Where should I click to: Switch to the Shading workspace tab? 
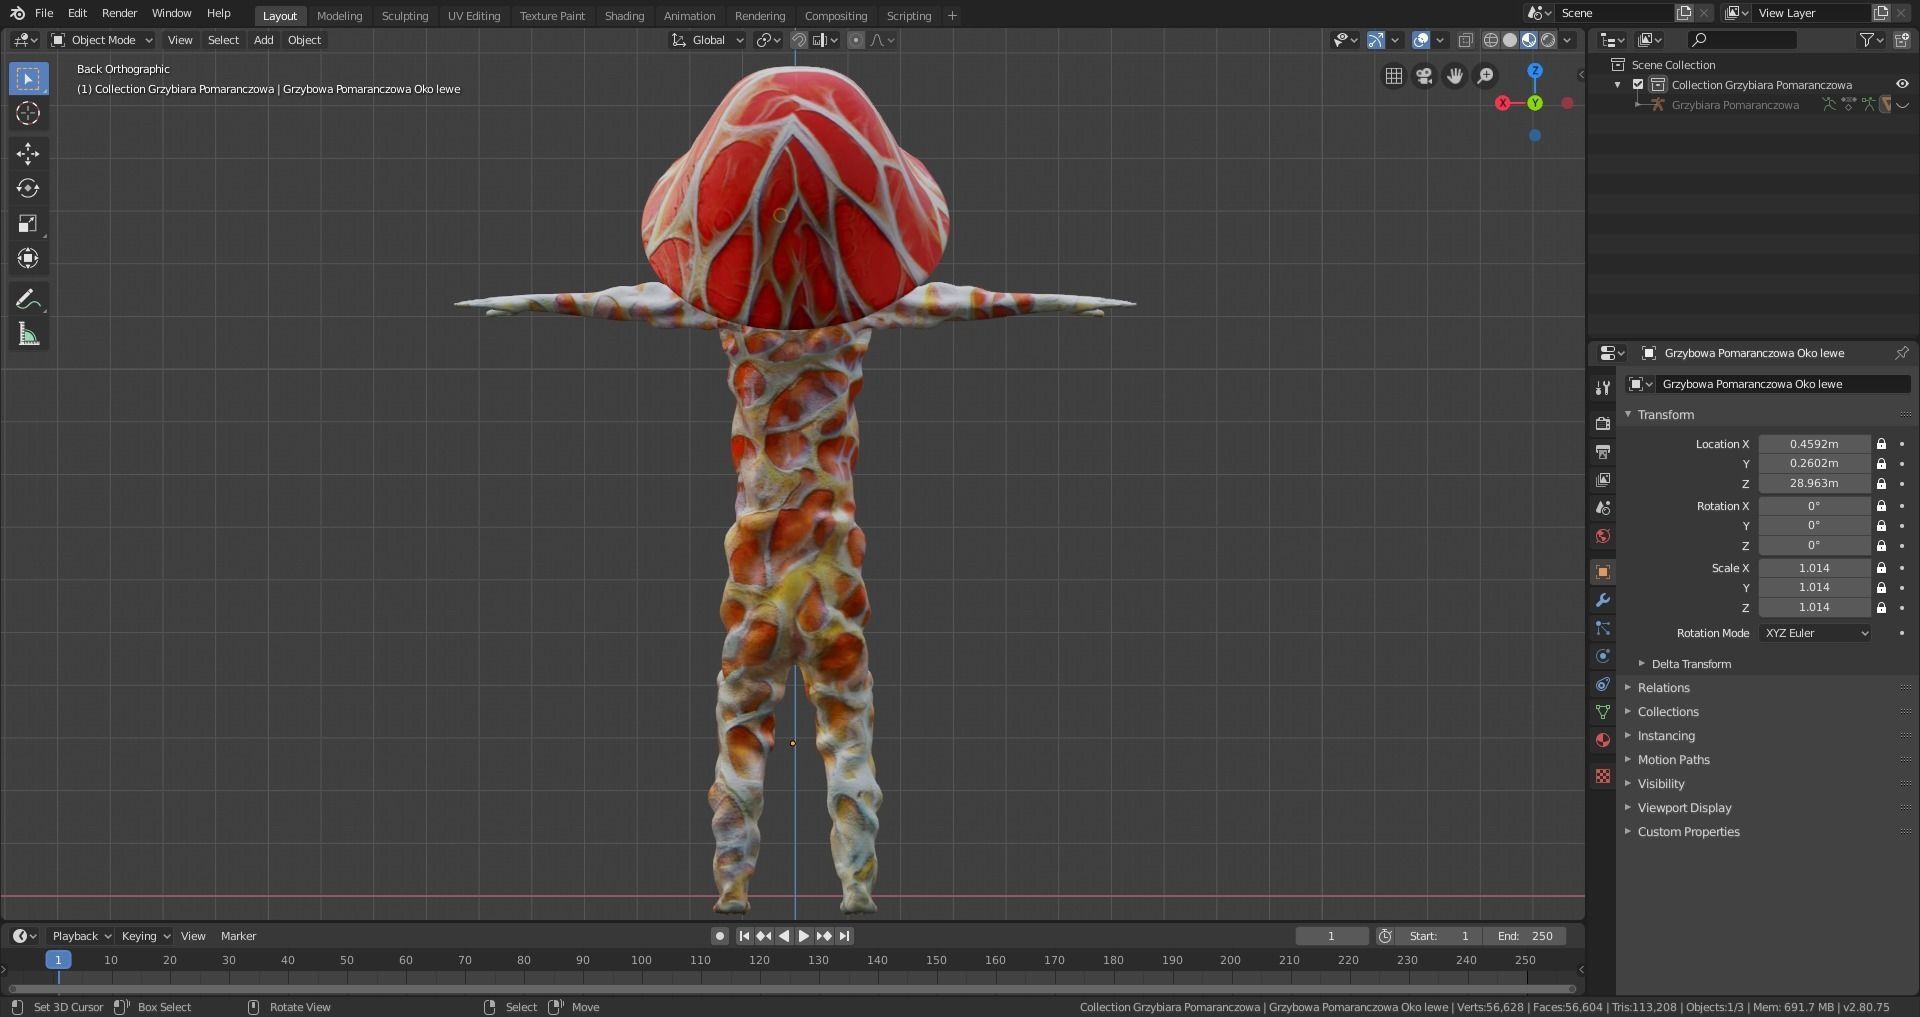(x=624, y=15)
